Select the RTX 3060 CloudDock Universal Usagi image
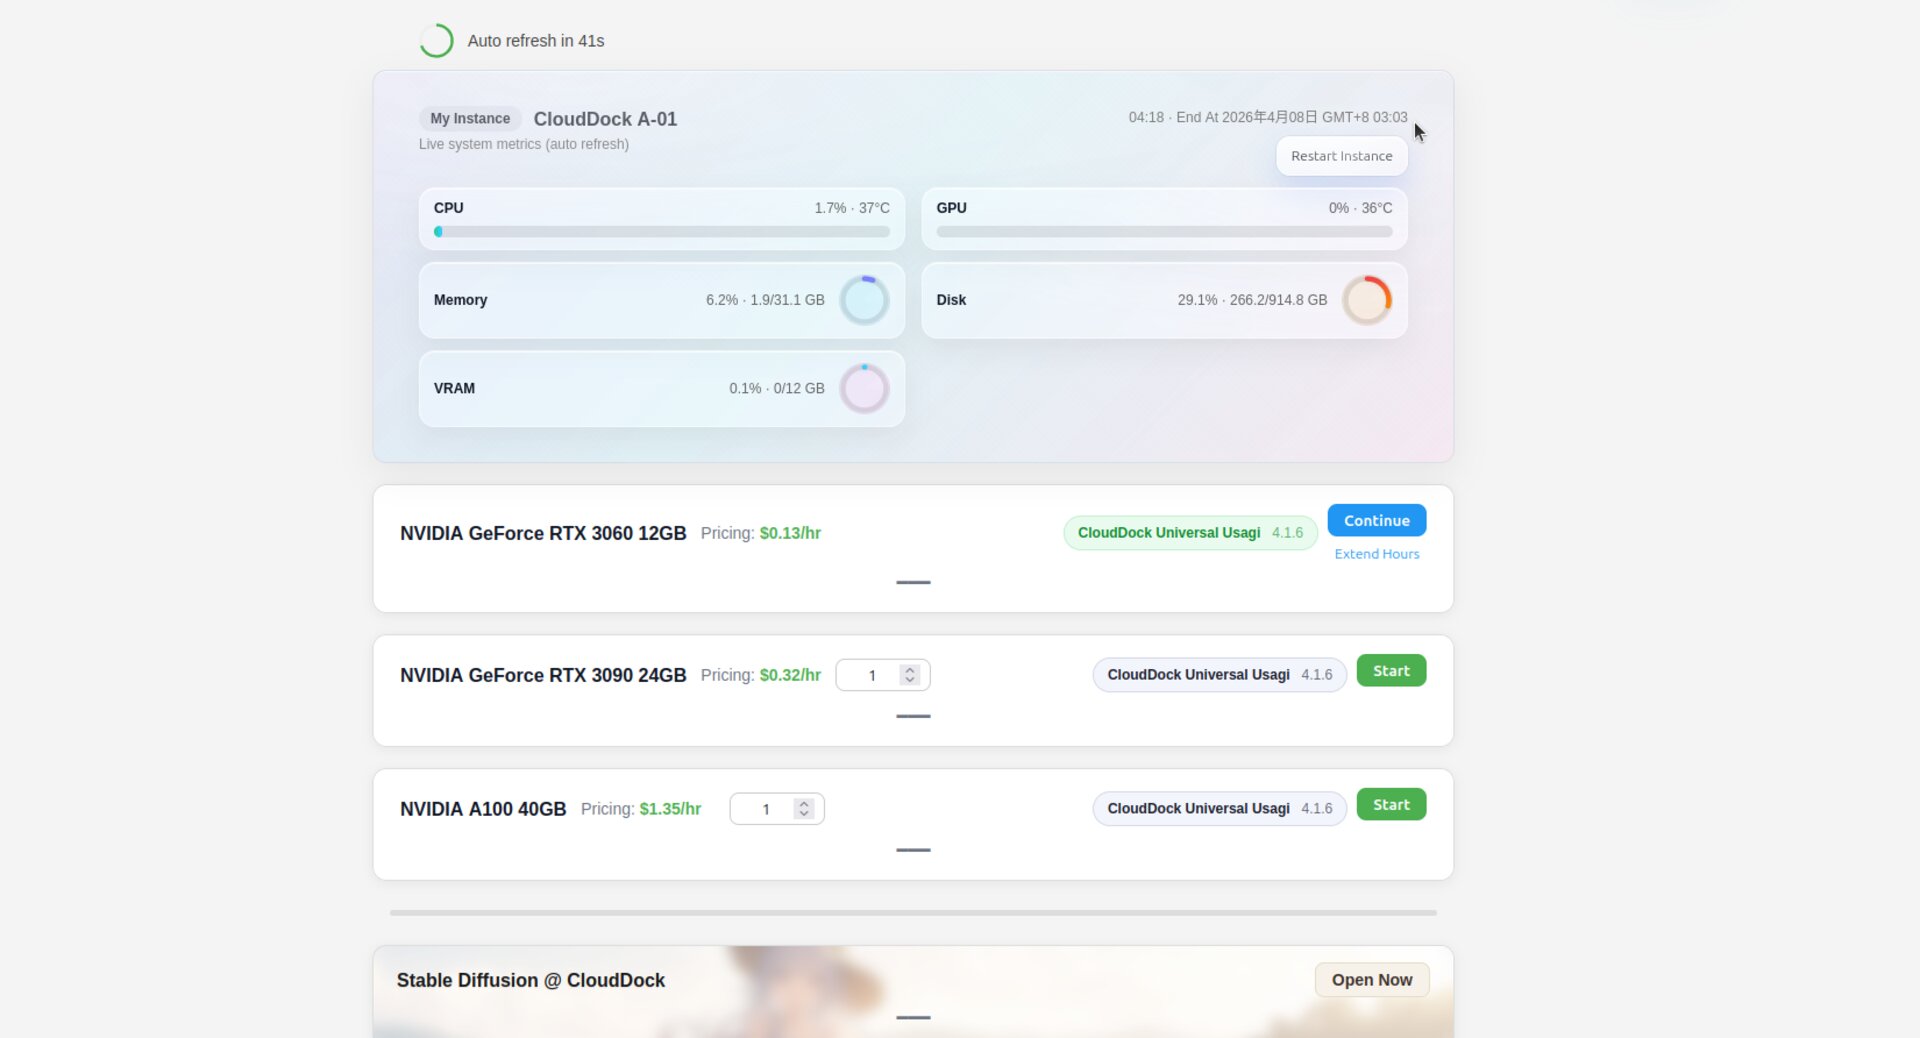1920x1038 pixels. point(1189,533)
